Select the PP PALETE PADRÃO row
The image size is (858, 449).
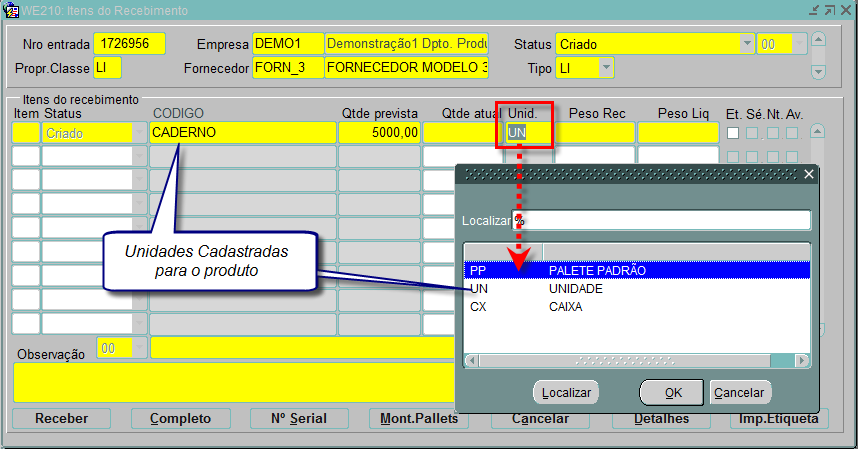point(637,270)
